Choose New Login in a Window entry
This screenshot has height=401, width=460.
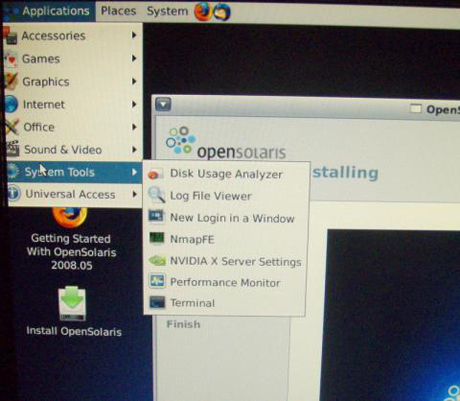coord(225,218)
